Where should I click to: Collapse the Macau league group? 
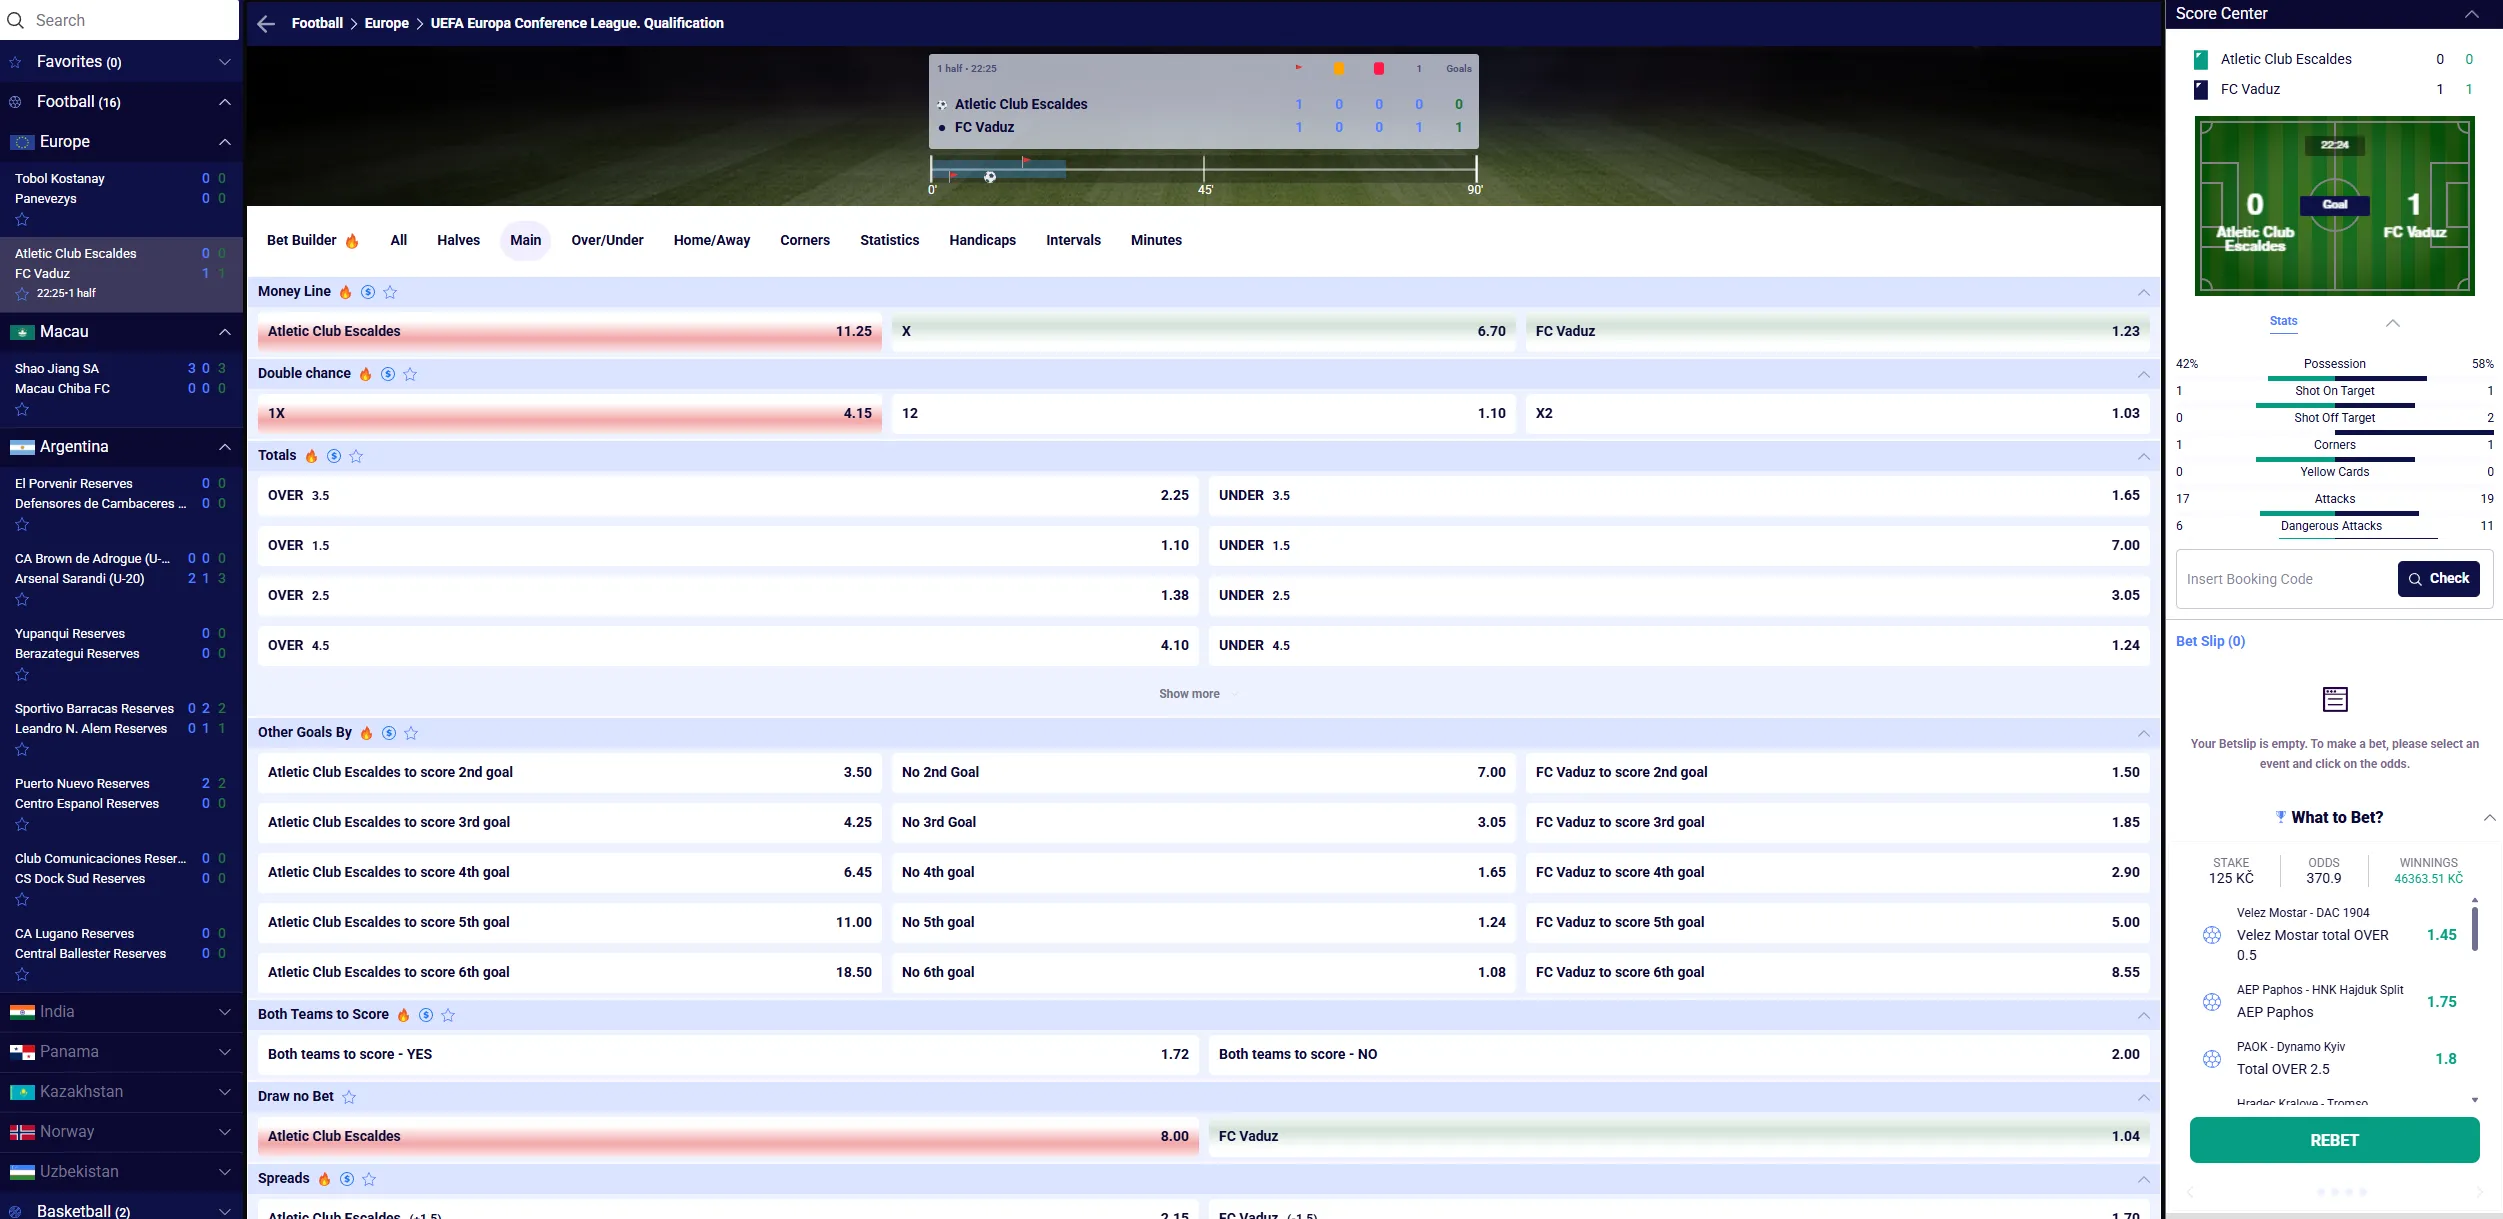click(224, 332)
